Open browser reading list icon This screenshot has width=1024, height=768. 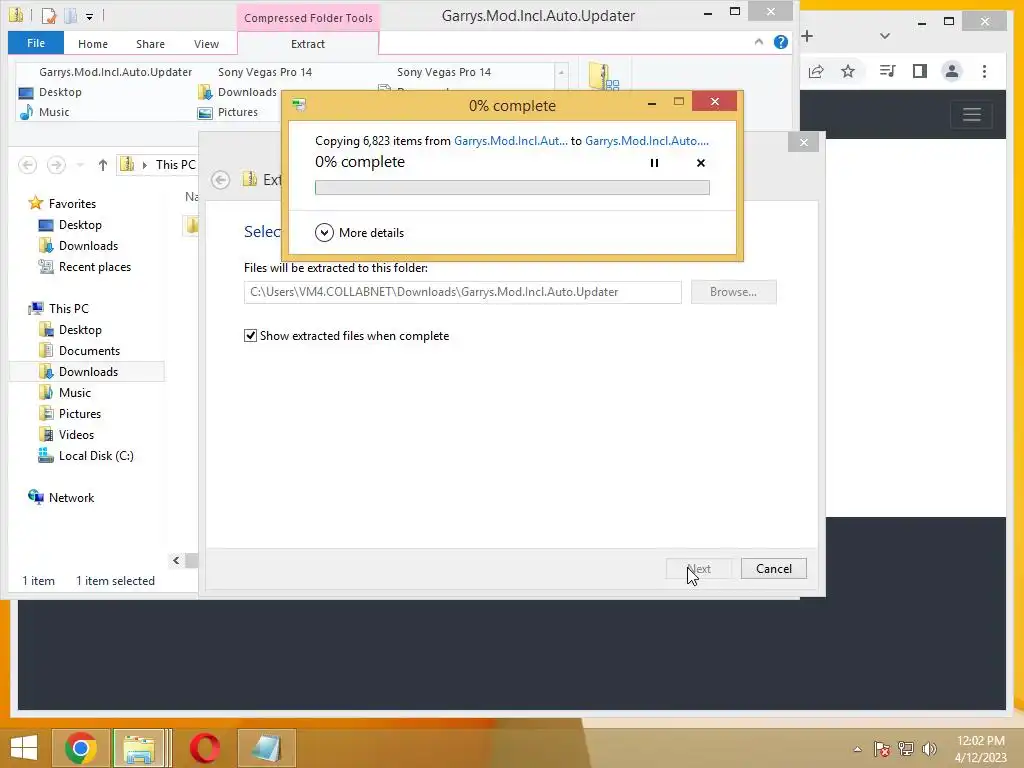coord(887,71)
